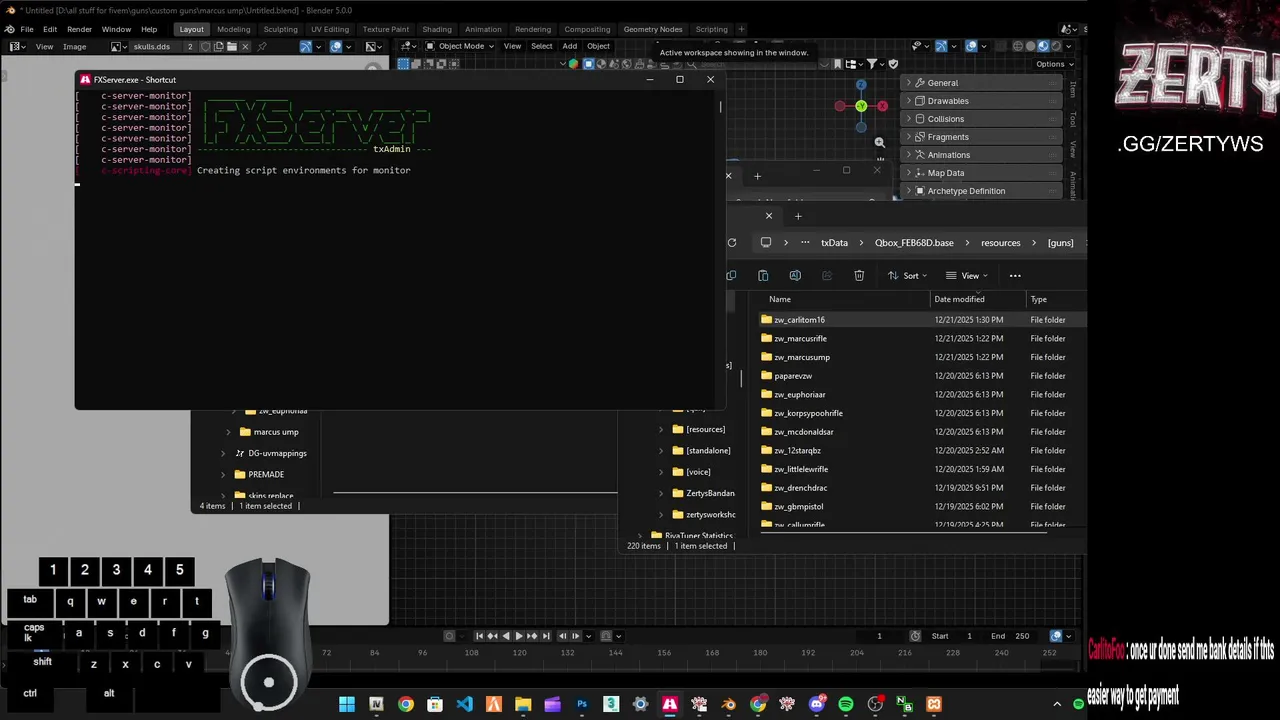Click the delete icon in File Explorer toolbar
Image resolution: width=1280 pixels, height=720 pixels.
point(859,275)
